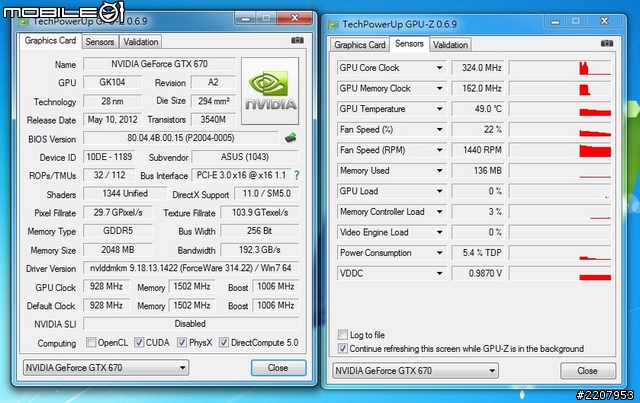Select Sensors tab in right window
Image resolution: width=640 pixels, height=403 pixels.
pyautogui.click(x=409, y=44)
